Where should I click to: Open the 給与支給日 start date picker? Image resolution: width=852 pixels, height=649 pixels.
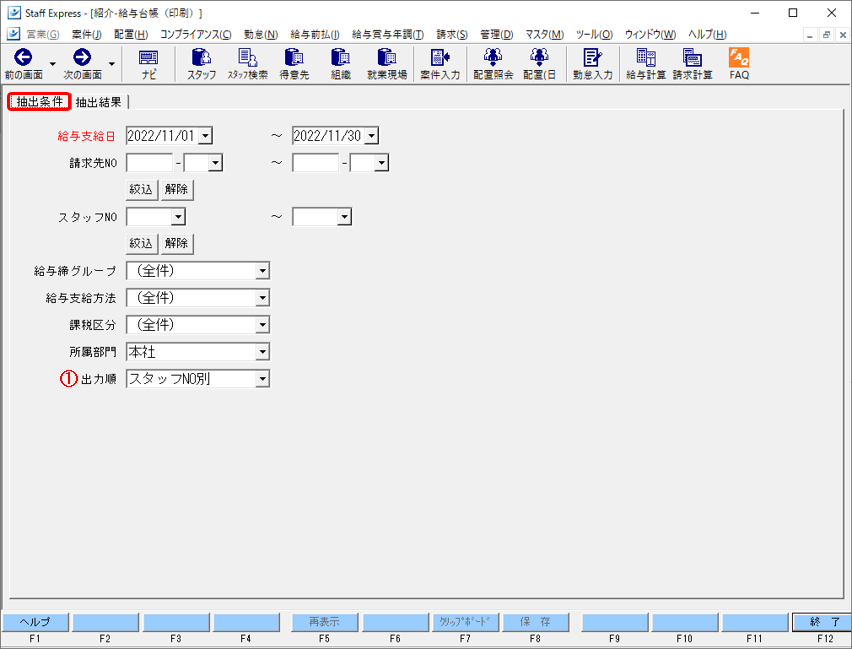pyautogui.click(x=205, y=136)
